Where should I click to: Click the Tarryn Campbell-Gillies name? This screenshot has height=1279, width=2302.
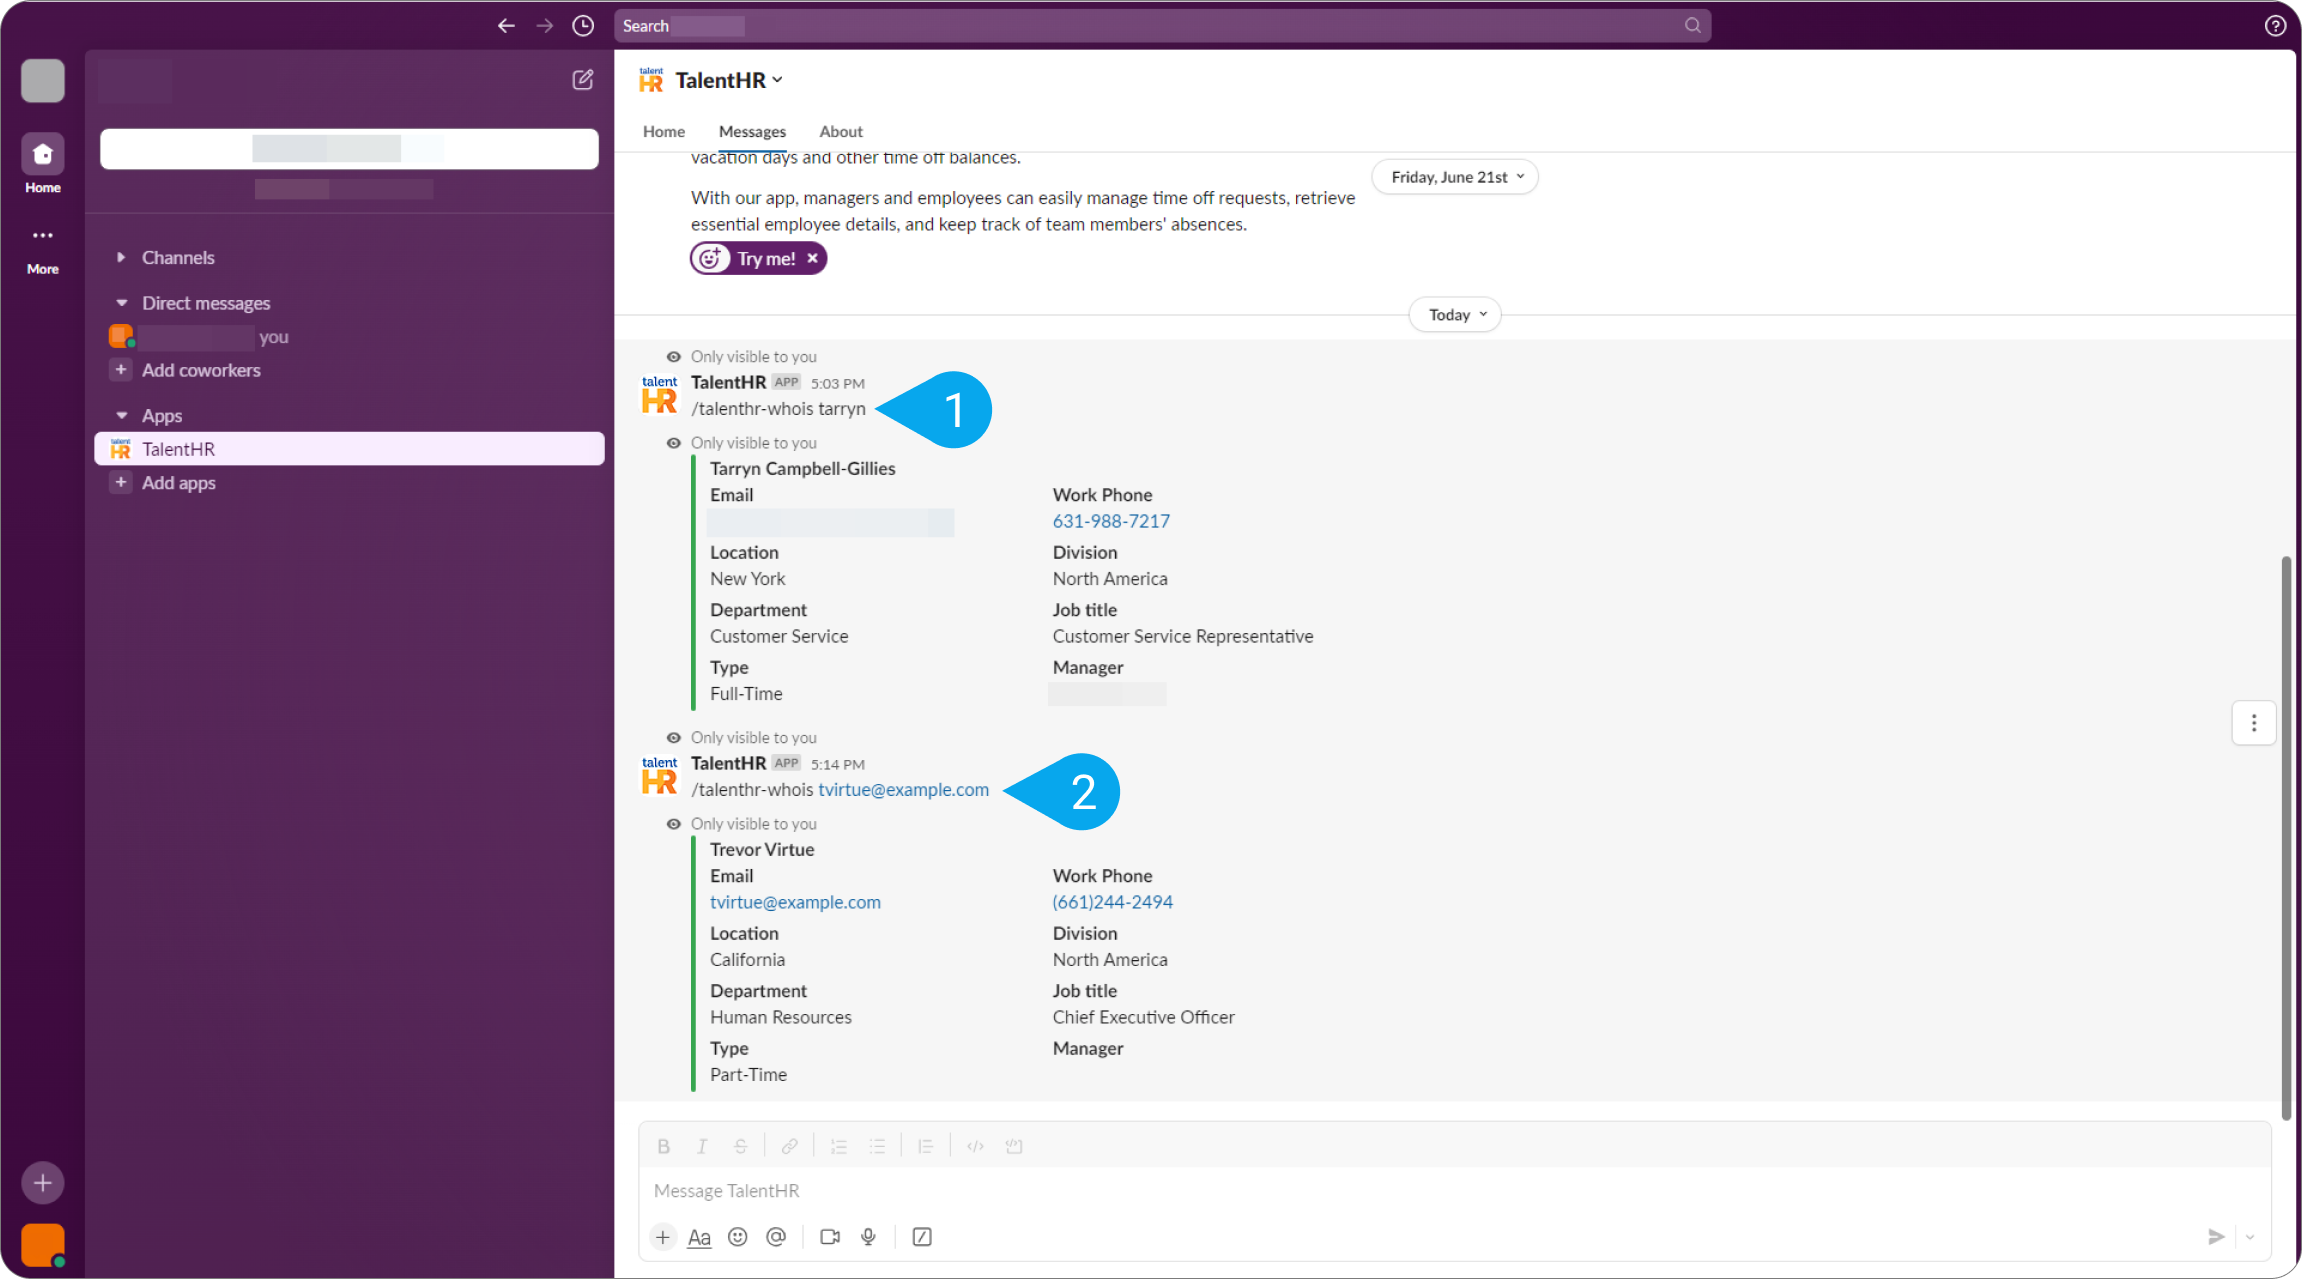pyautogui.click(x=803, y=469)
